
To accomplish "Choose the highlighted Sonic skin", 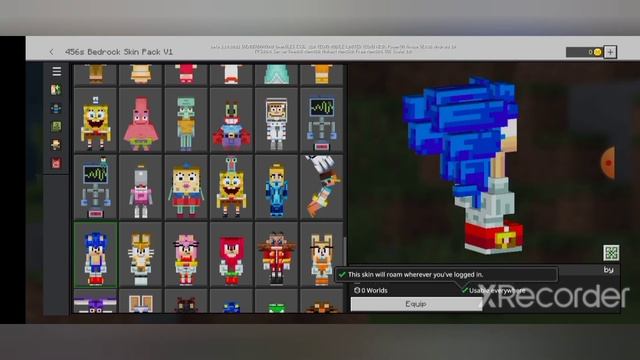I will point(96,255).
